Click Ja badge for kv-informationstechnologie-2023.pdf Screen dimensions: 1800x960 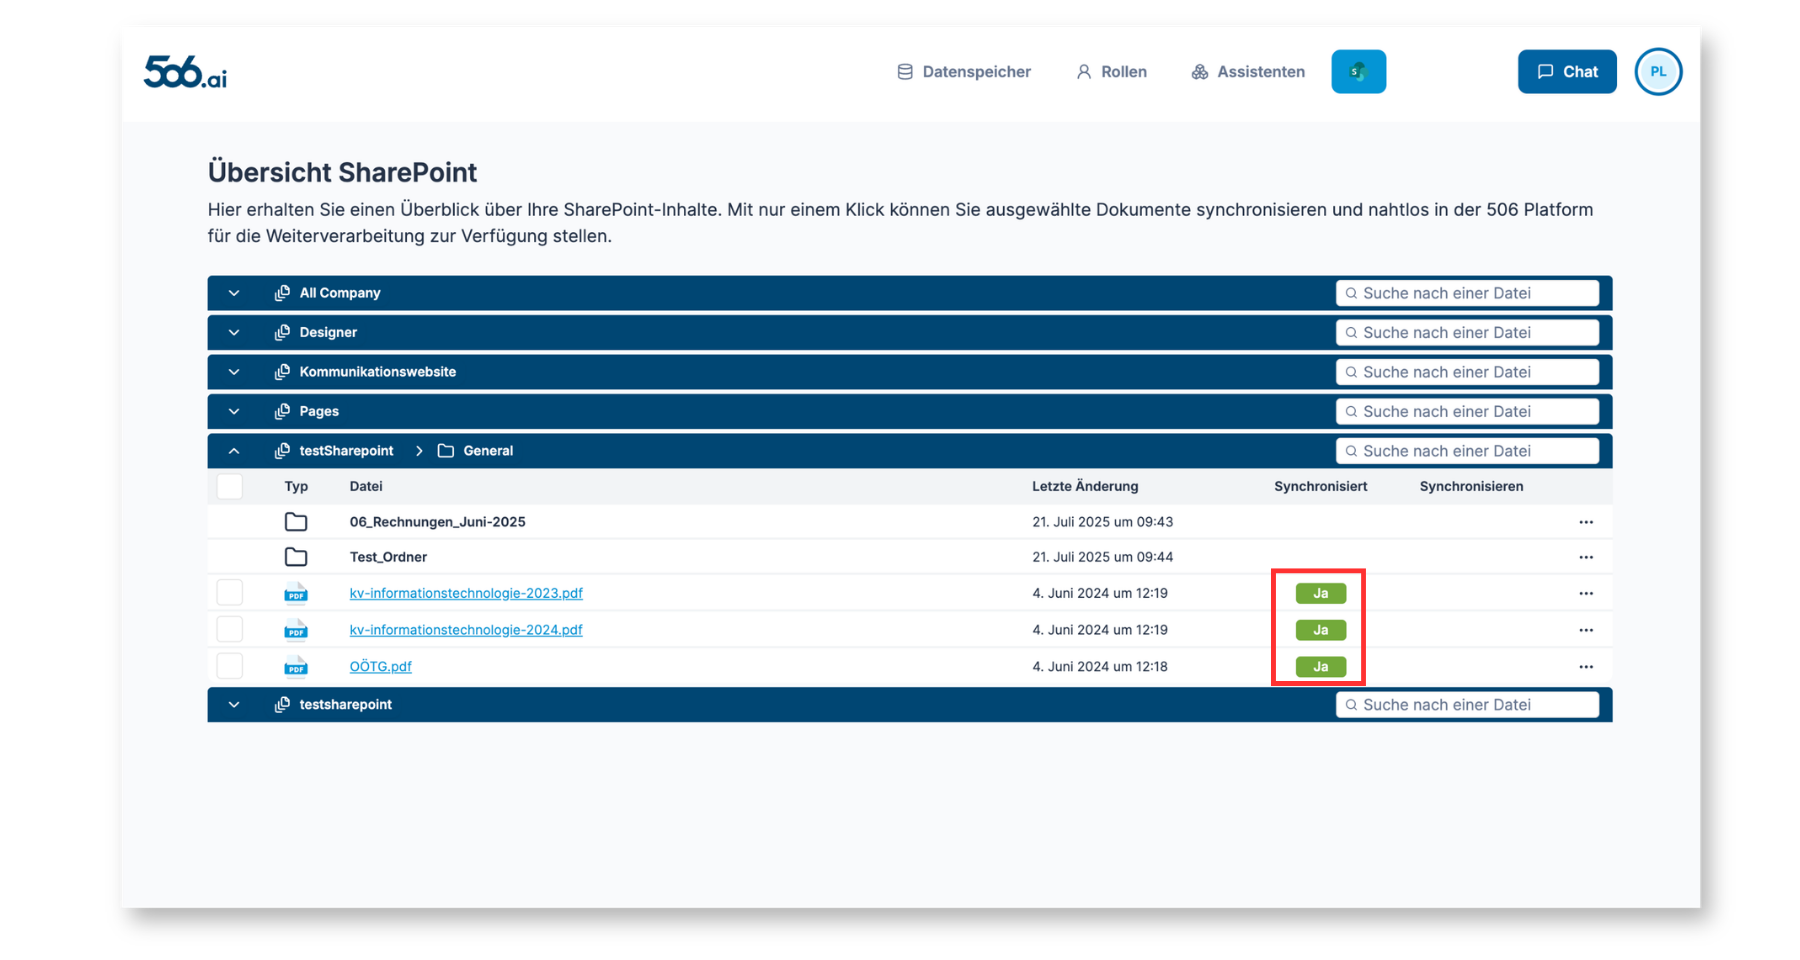click(1321, 593)
